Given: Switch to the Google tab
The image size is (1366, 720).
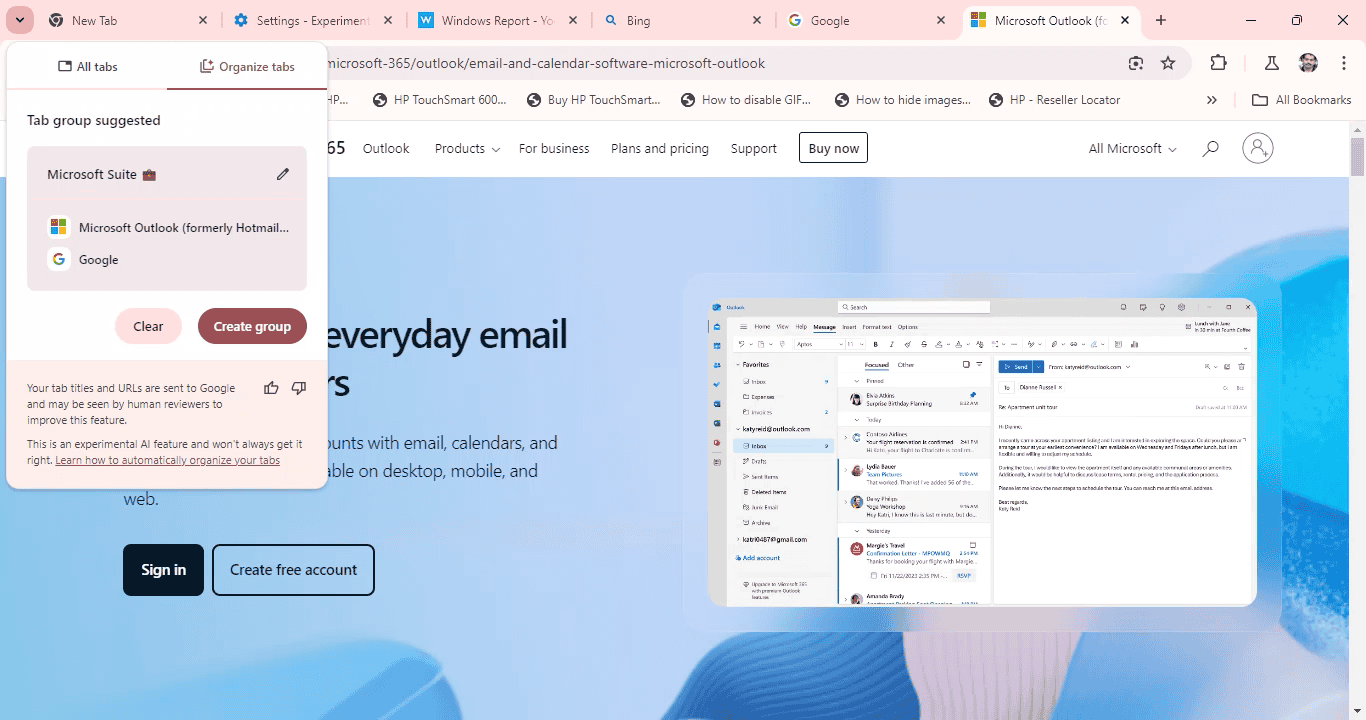Looking at the screenshot, I should click(866, 20).
